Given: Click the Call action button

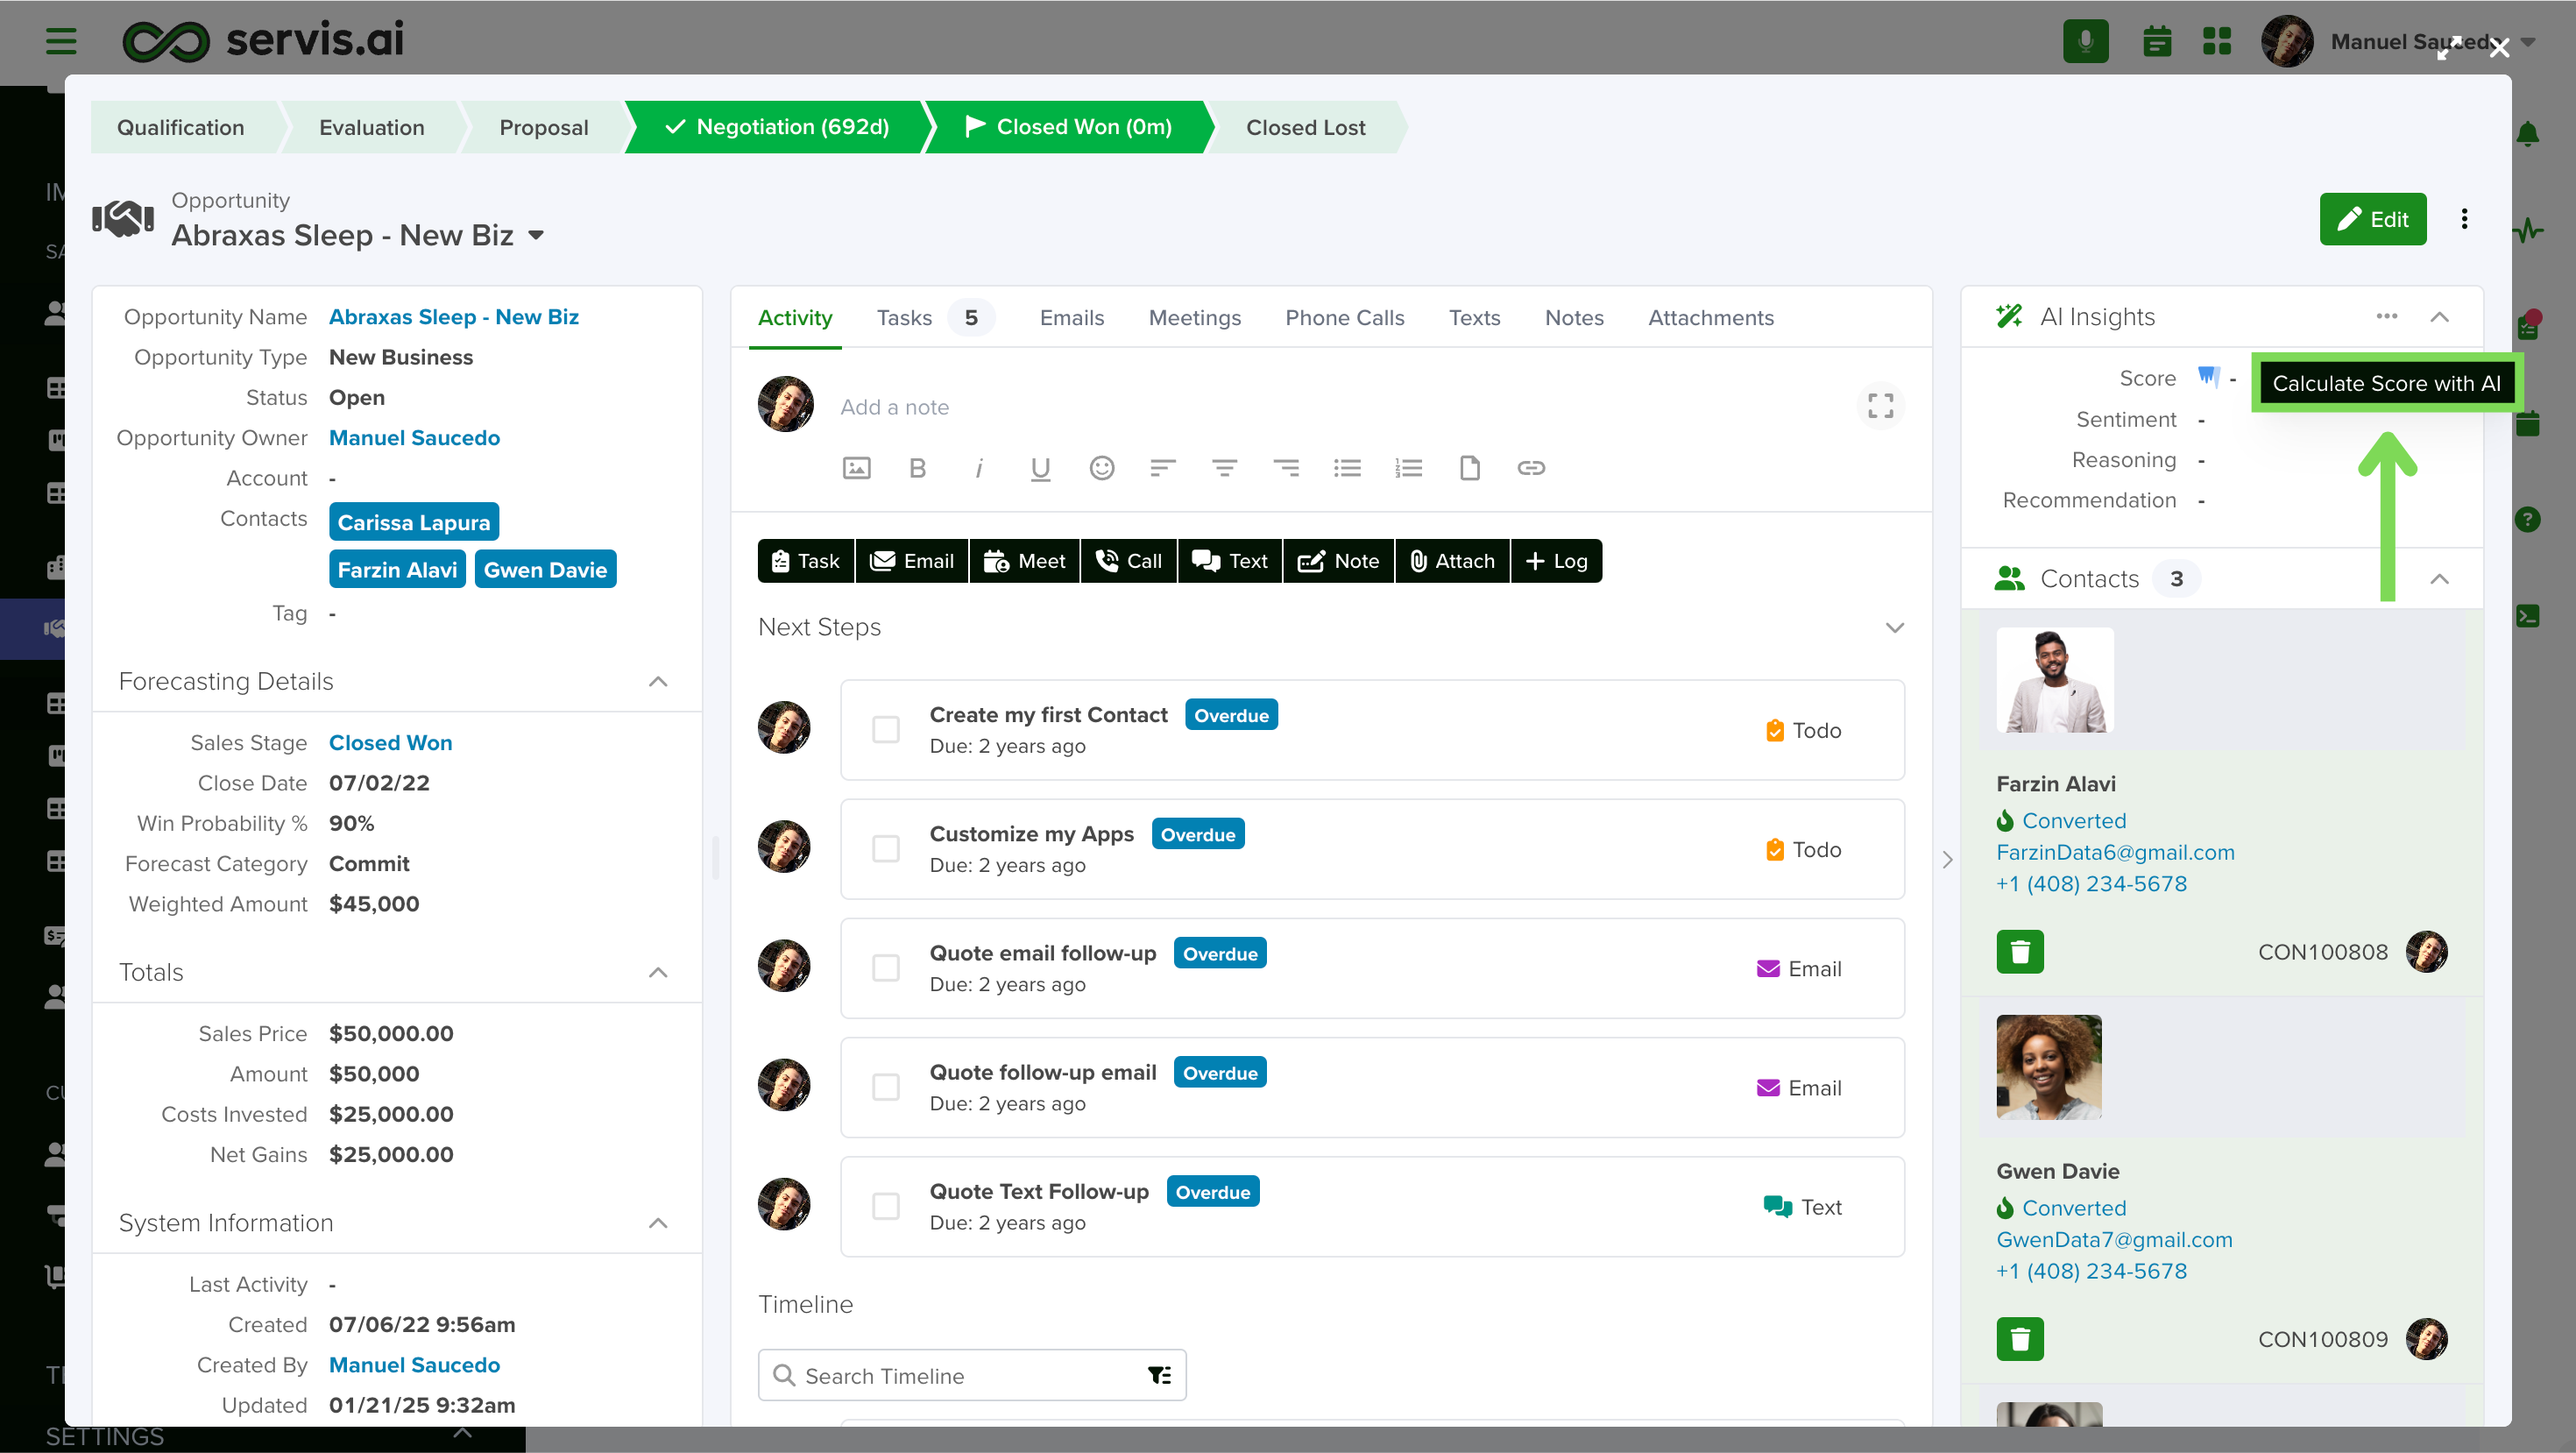Looking at the screenshot, I should pyautogui.click(x=1128, y=560).
